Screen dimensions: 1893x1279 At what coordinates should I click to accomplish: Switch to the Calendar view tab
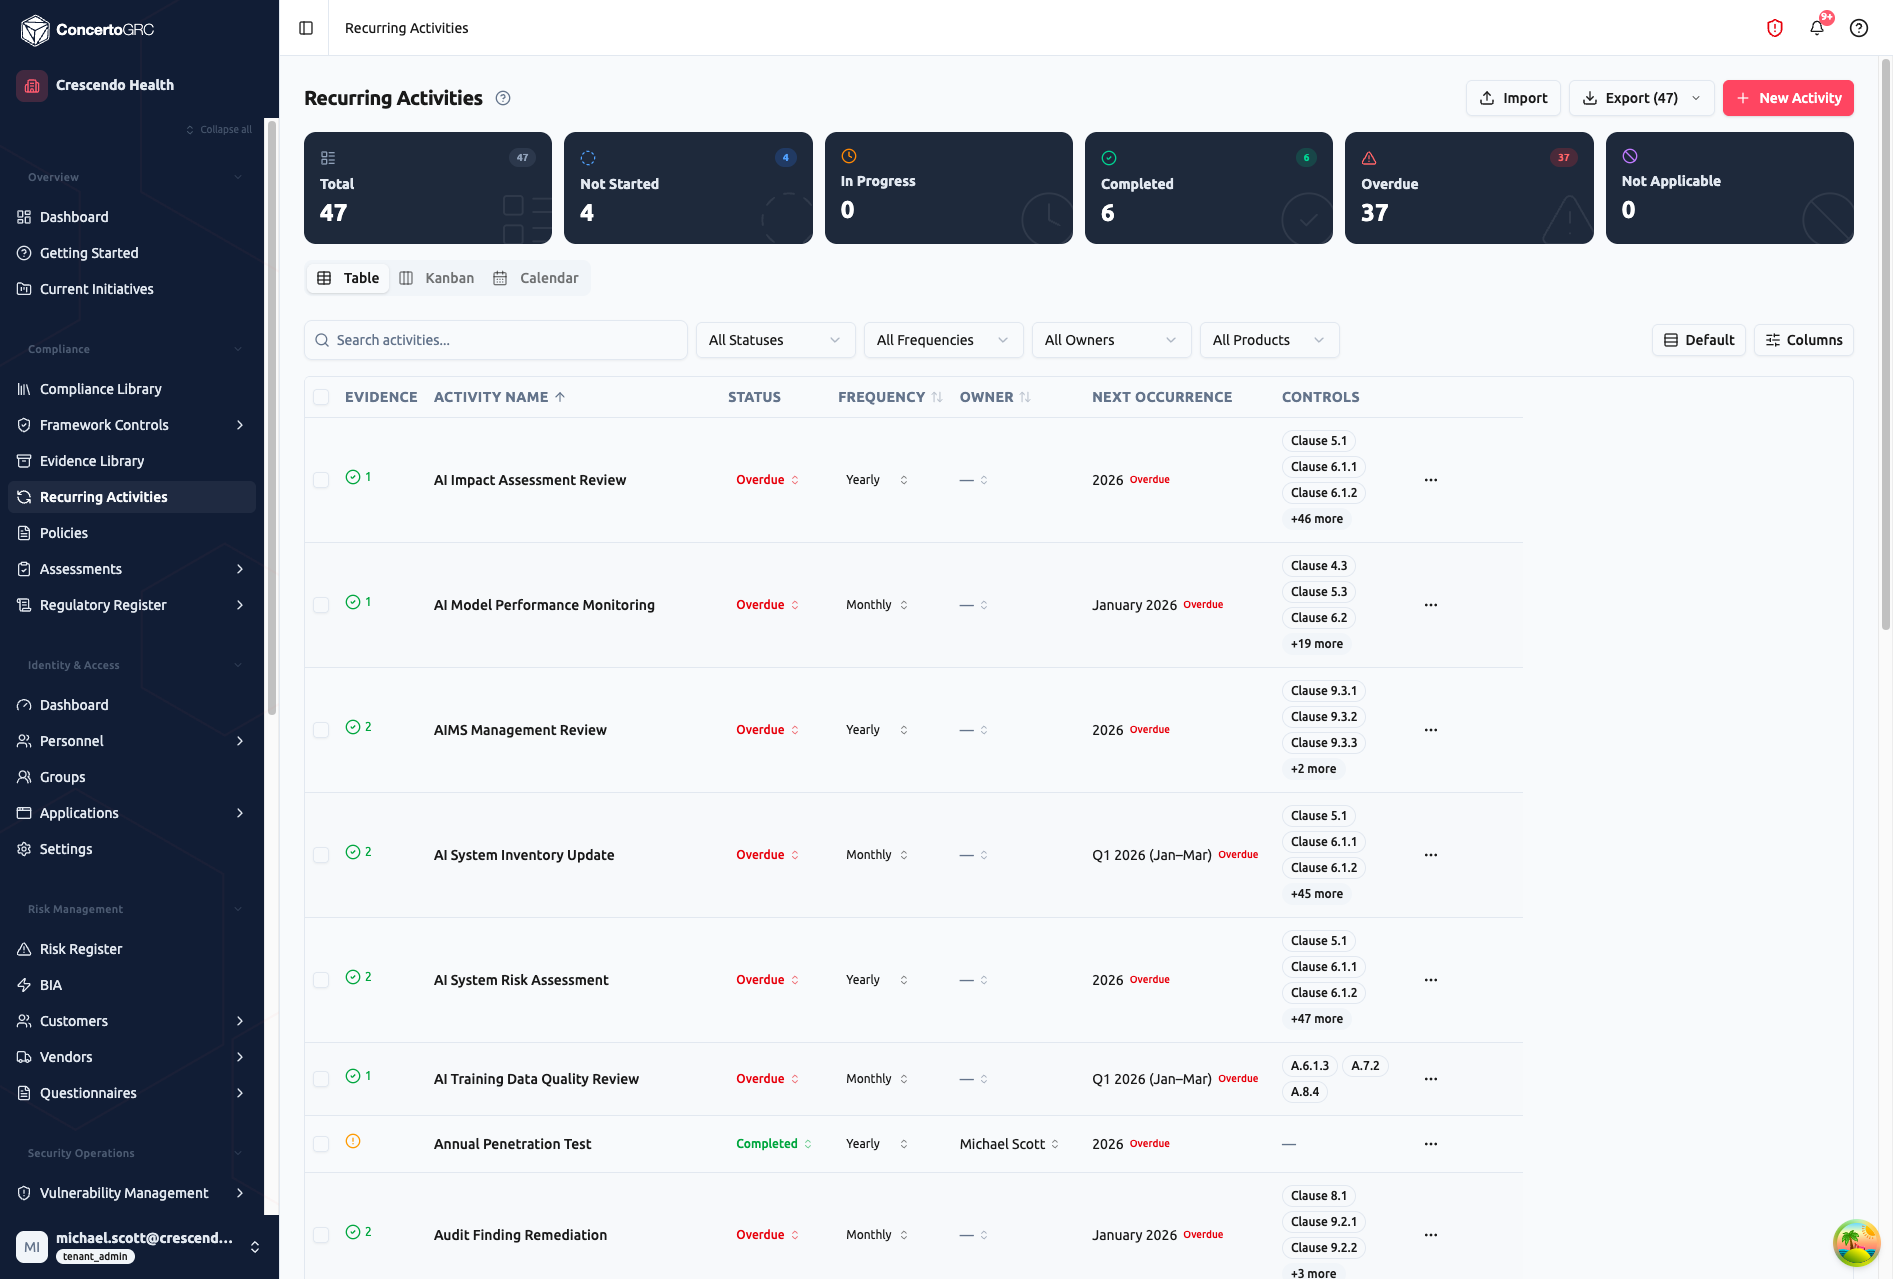[536, 278]
